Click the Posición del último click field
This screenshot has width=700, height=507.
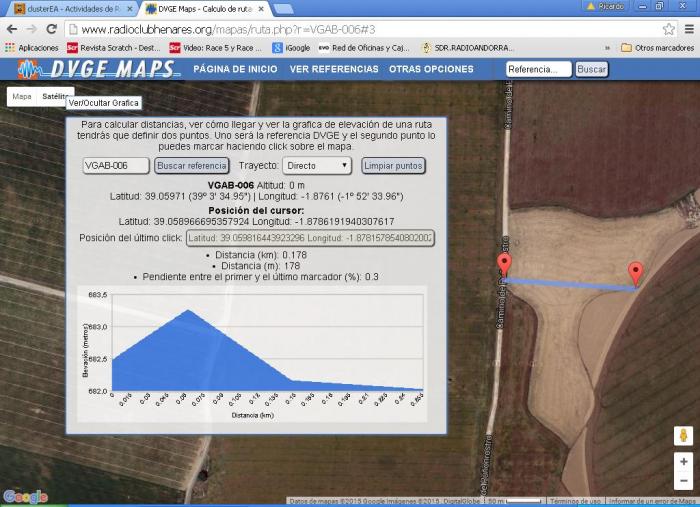click(310, 238)
